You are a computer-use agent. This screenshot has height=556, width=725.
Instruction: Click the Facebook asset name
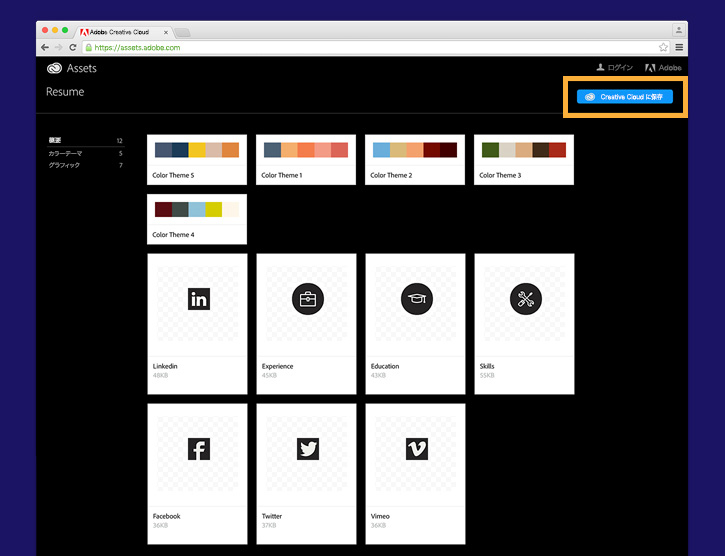(x=166, y=516)
